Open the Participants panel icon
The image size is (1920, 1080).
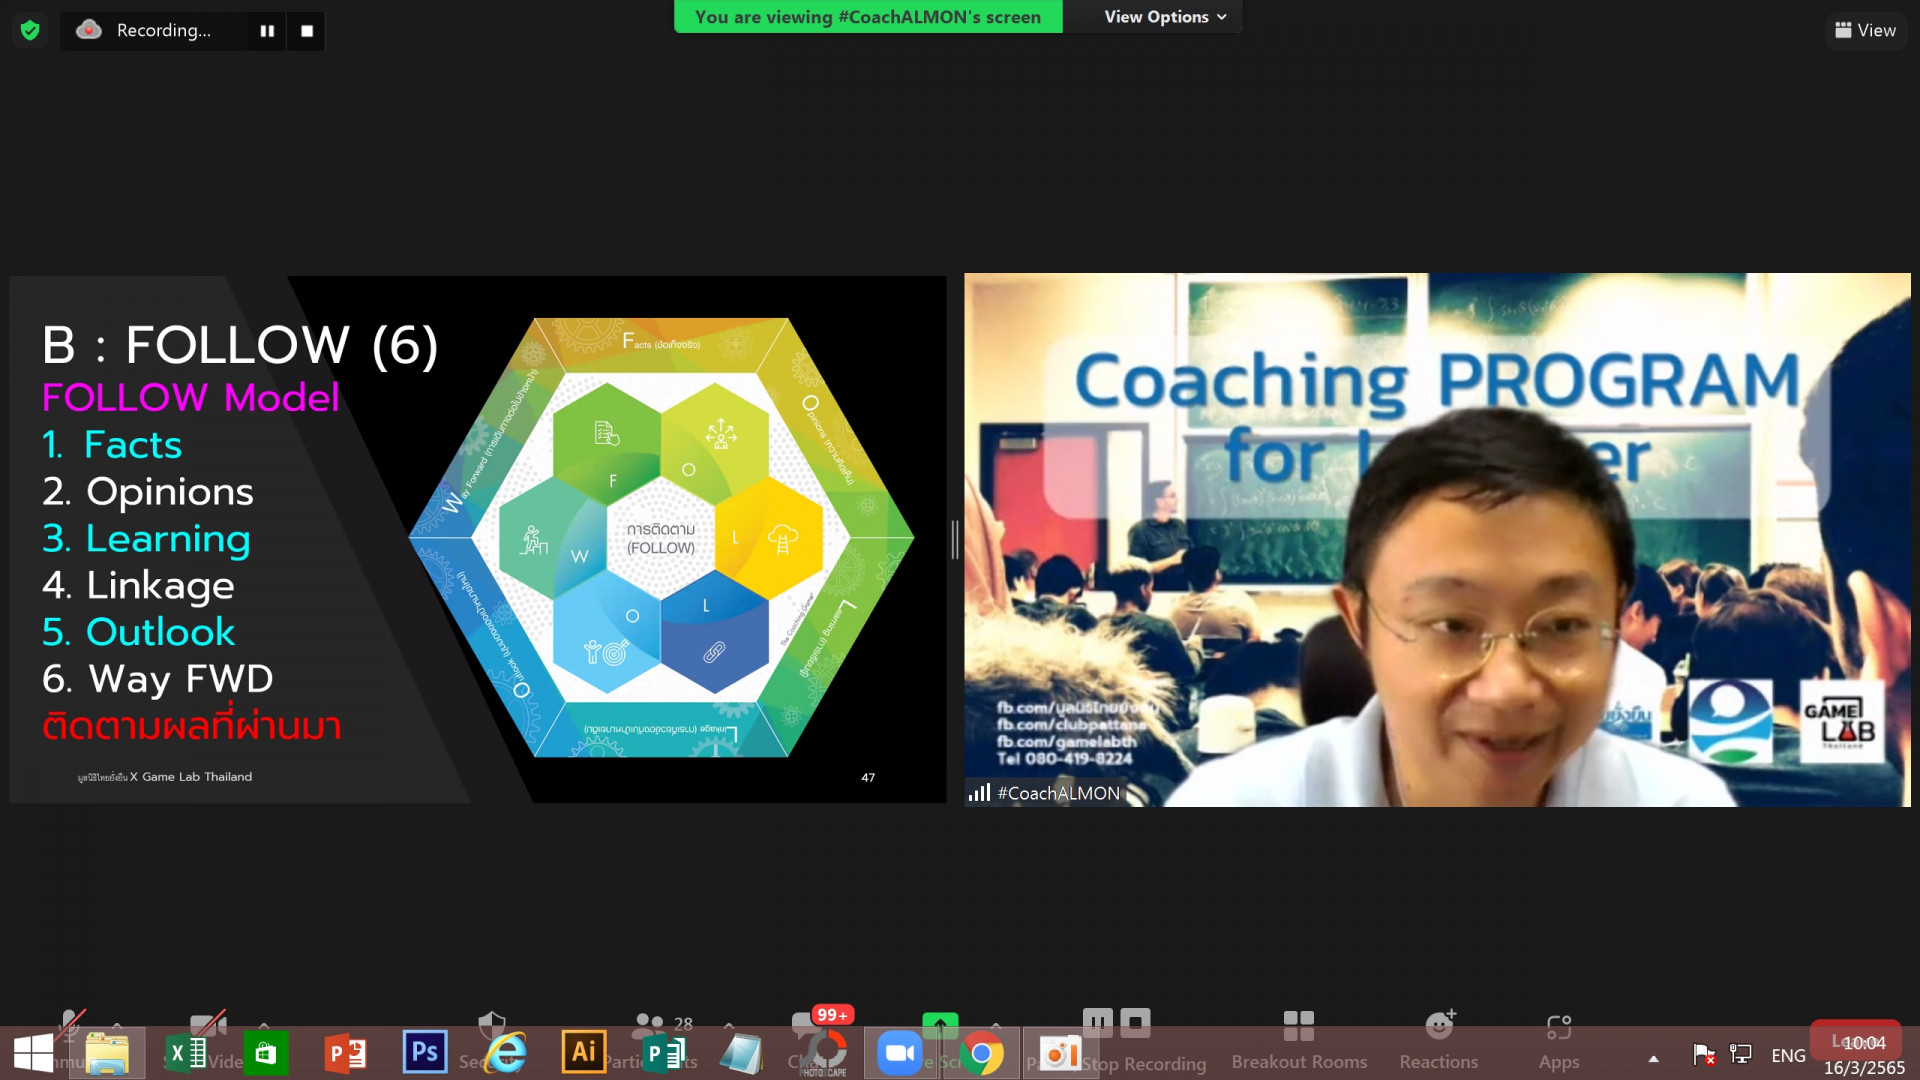pyautogui.click(x=650, y=1025)
